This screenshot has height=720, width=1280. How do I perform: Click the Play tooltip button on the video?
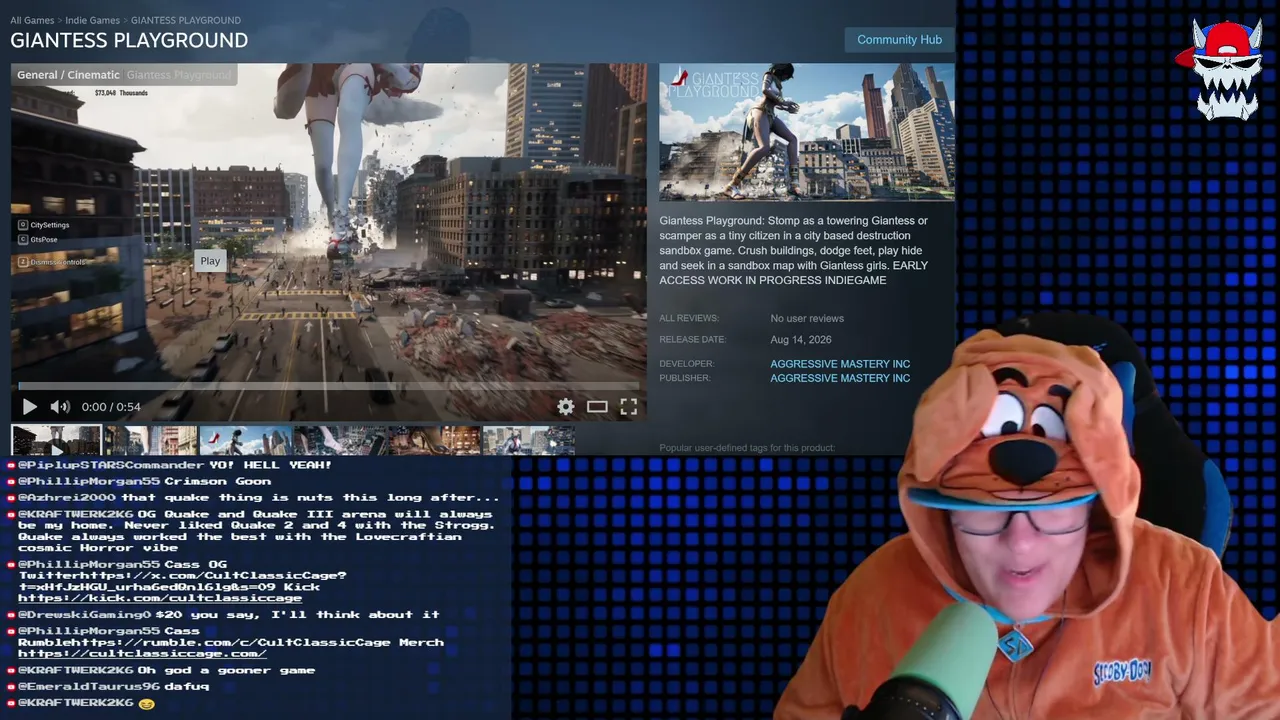click(x=210, y=261)
